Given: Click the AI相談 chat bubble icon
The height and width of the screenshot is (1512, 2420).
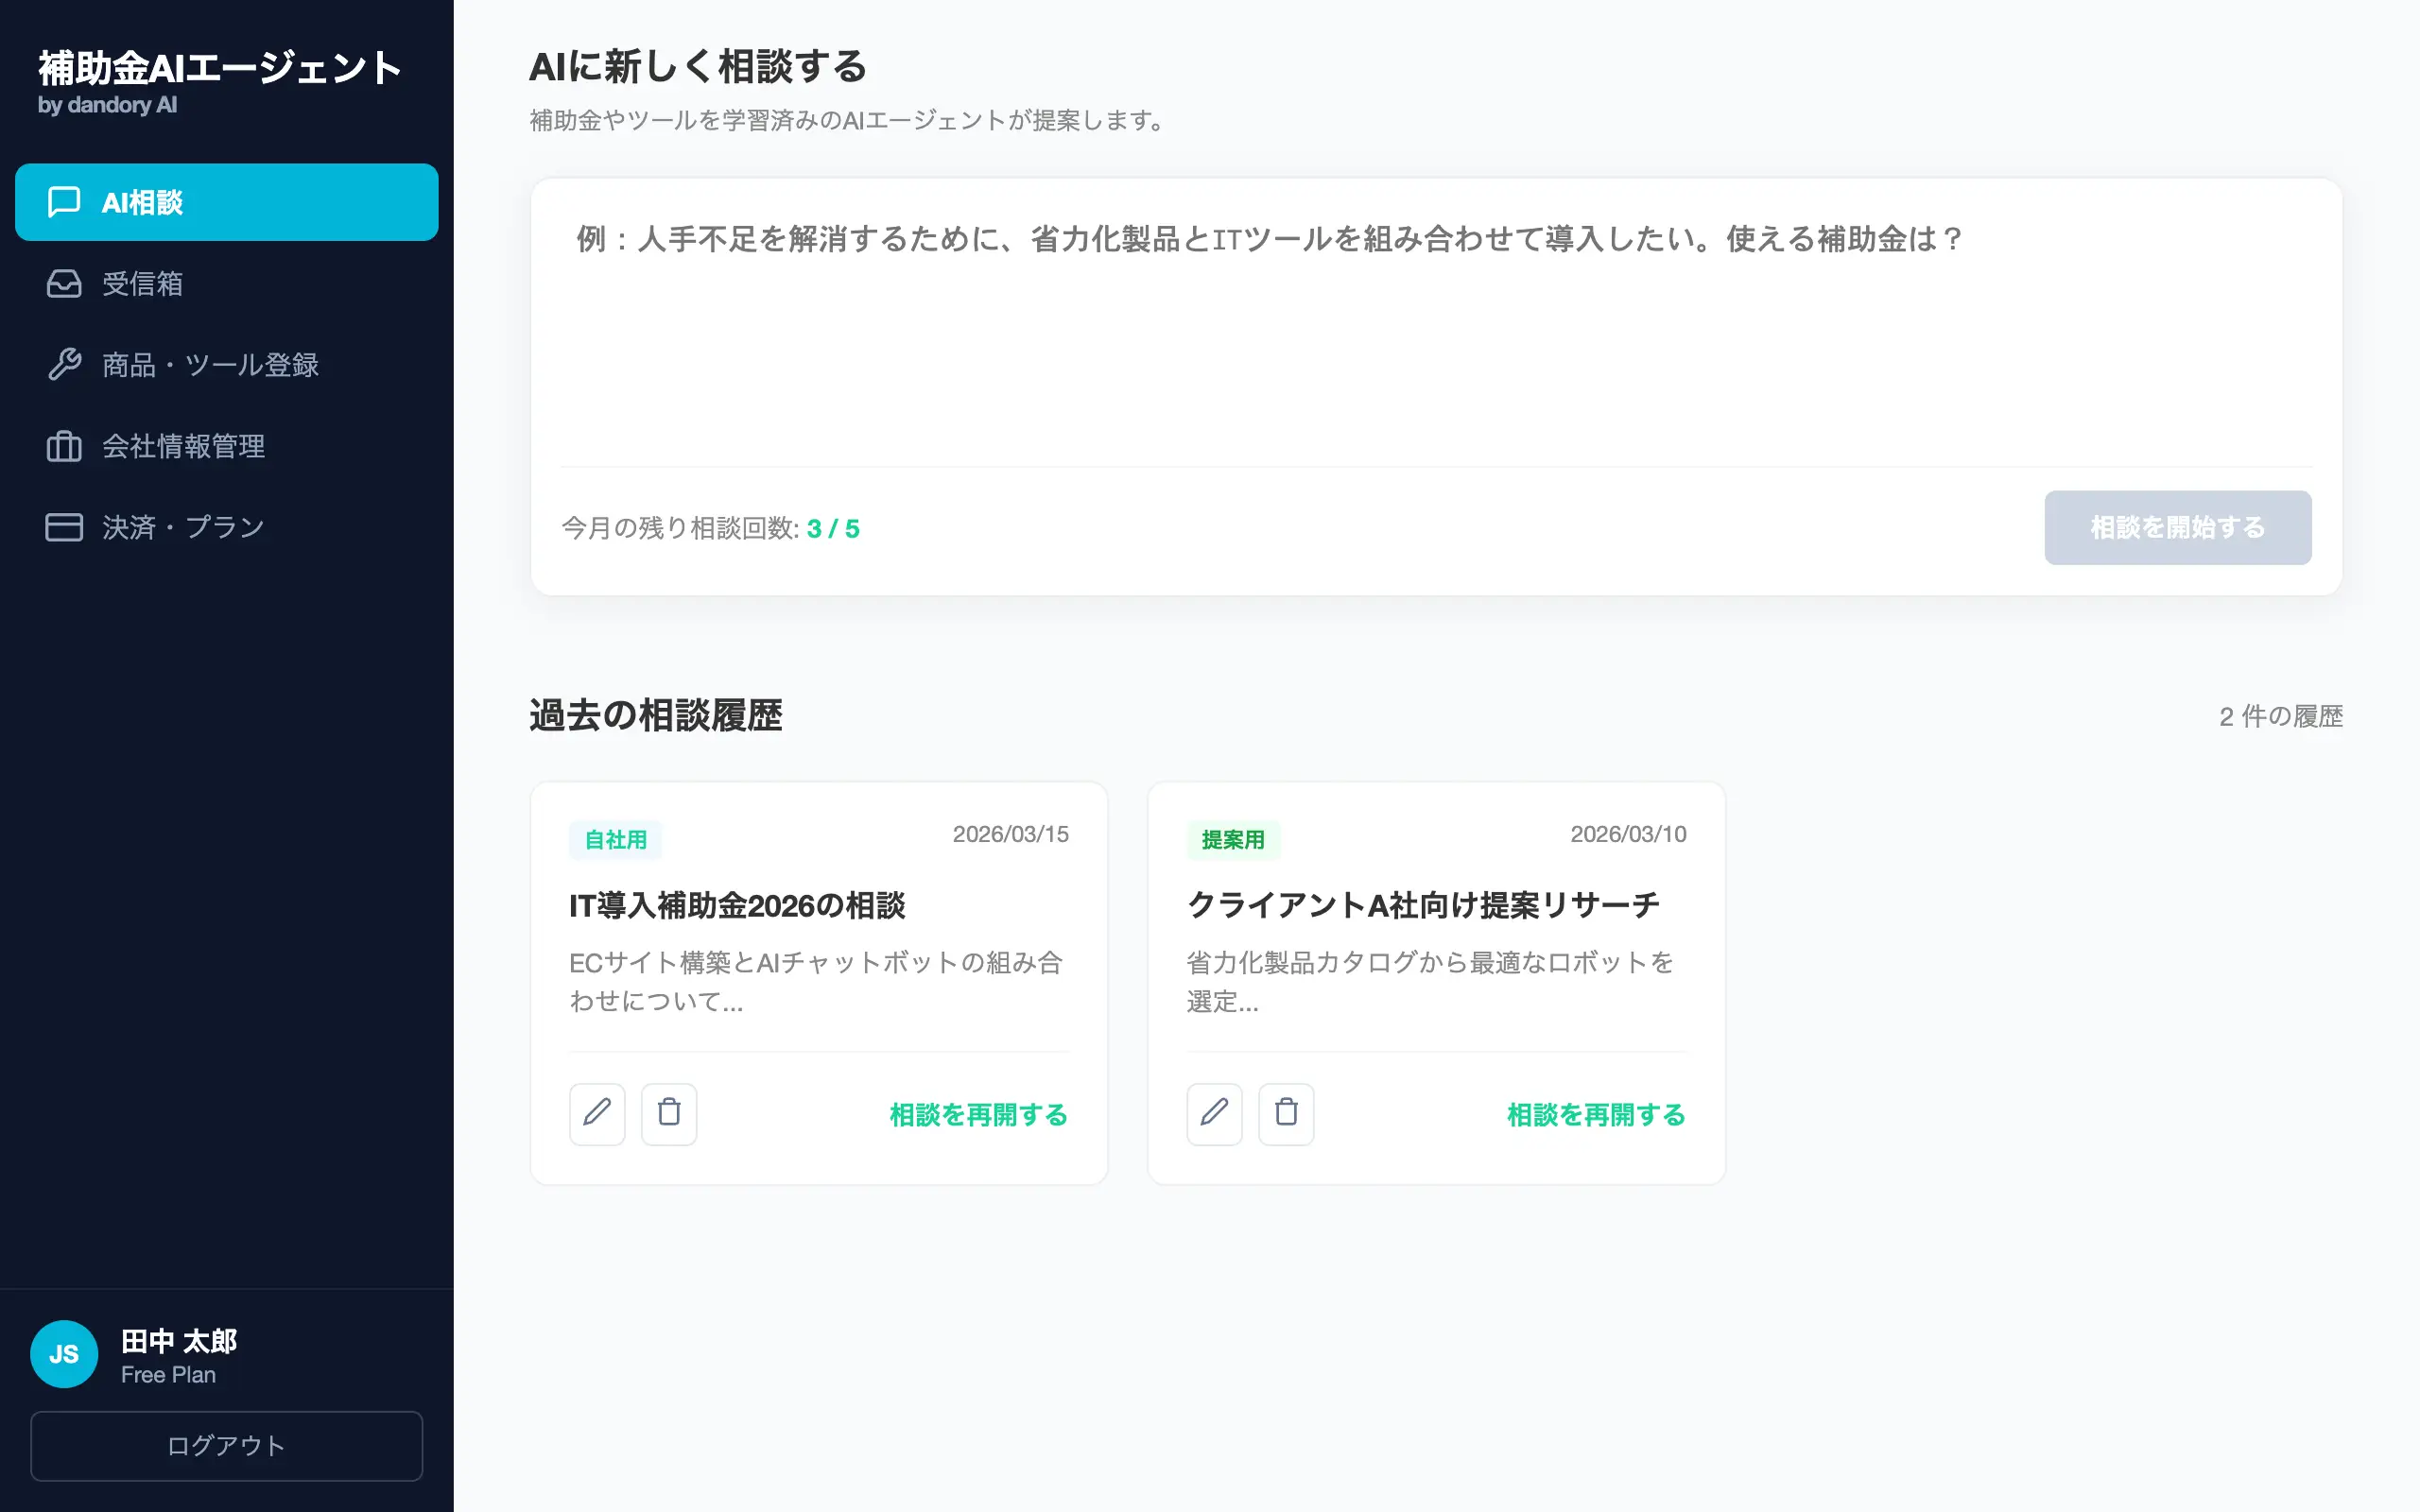Looking at the screenshot, I should 64,202.
